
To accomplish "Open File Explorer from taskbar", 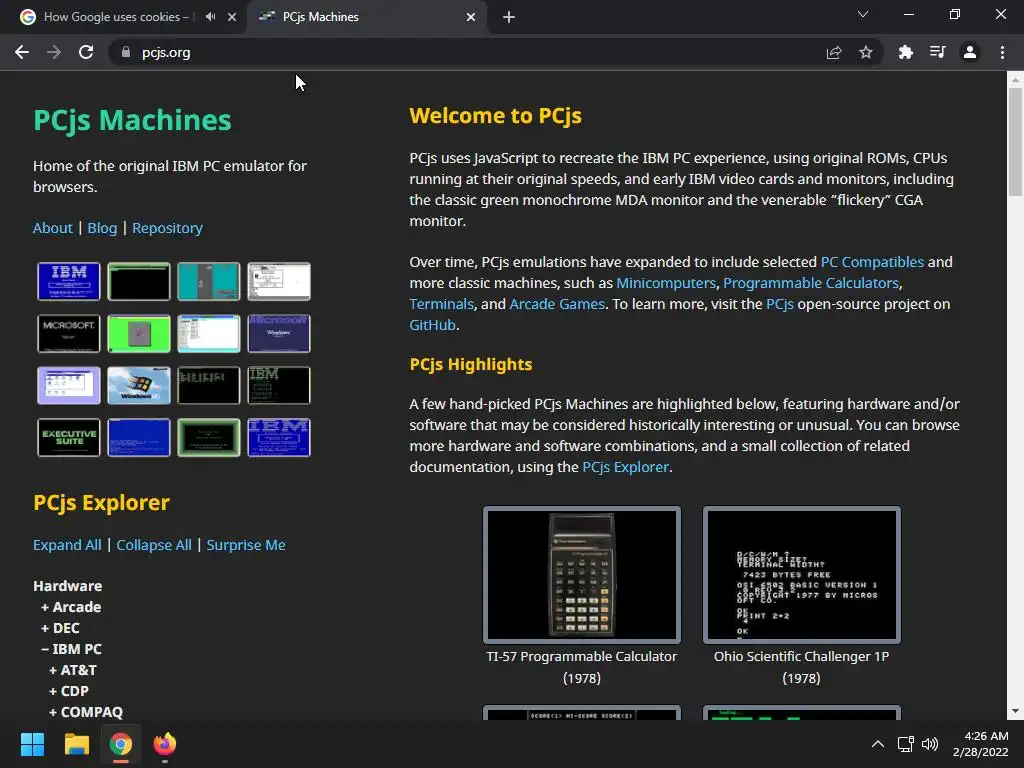I will click(76, 744).
